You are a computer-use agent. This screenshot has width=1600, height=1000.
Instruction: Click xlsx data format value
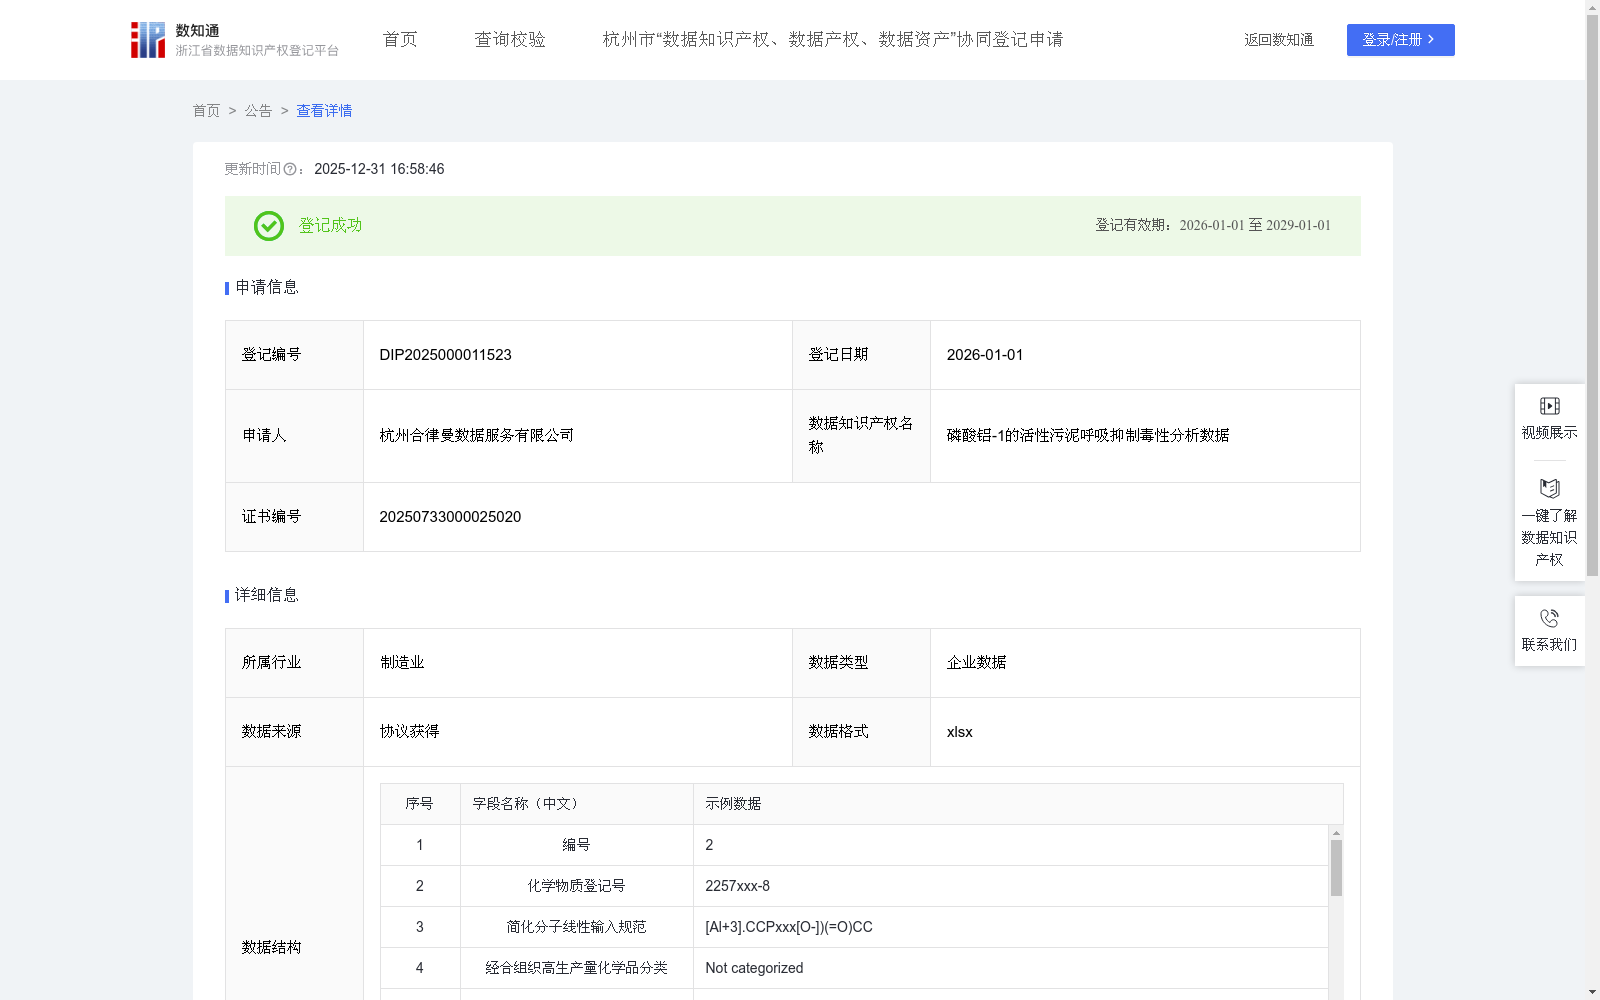(960, 732)
